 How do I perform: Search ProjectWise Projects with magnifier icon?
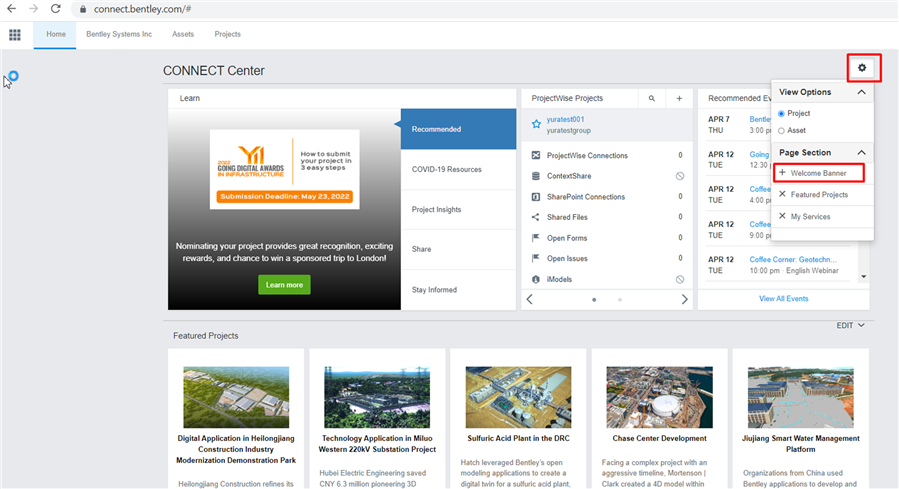652,98
